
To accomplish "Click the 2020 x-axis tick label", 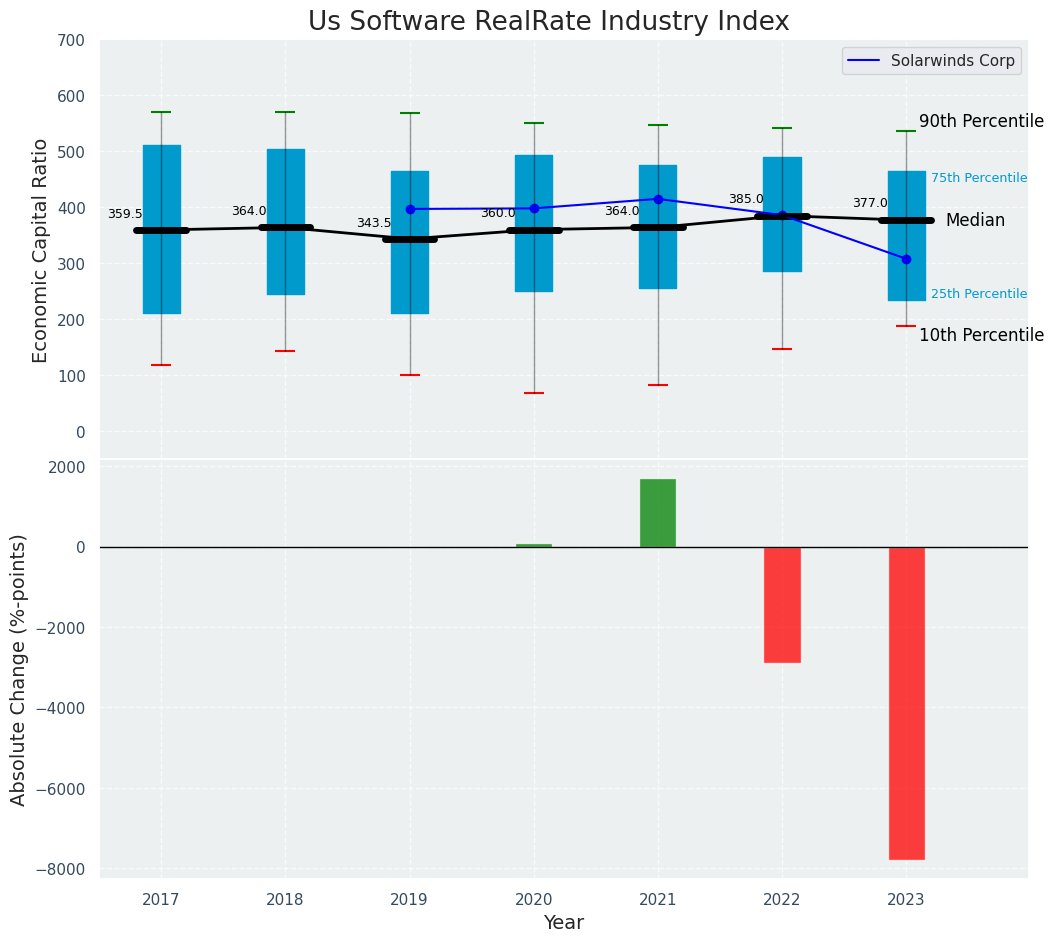I will [533, 900].
